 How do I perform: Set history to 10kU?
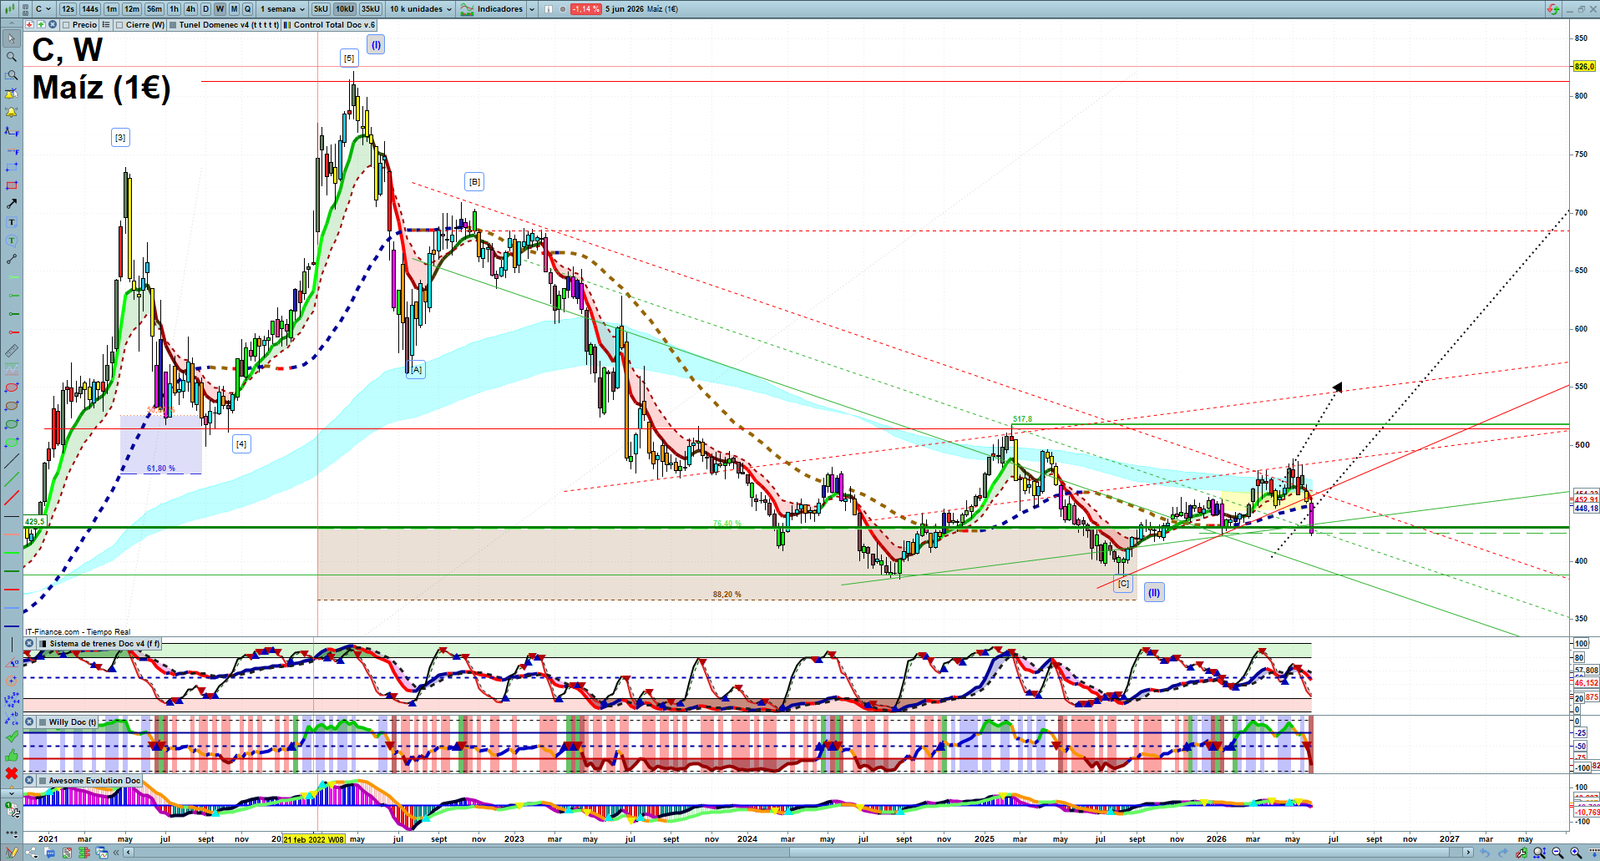point(345,9)
